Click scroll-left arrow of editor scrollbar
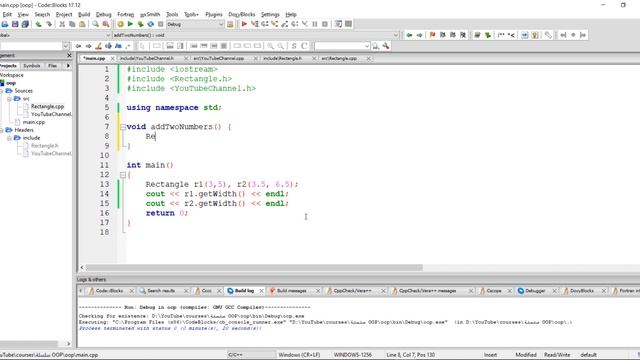640x360 pixels. pos(82,268)
